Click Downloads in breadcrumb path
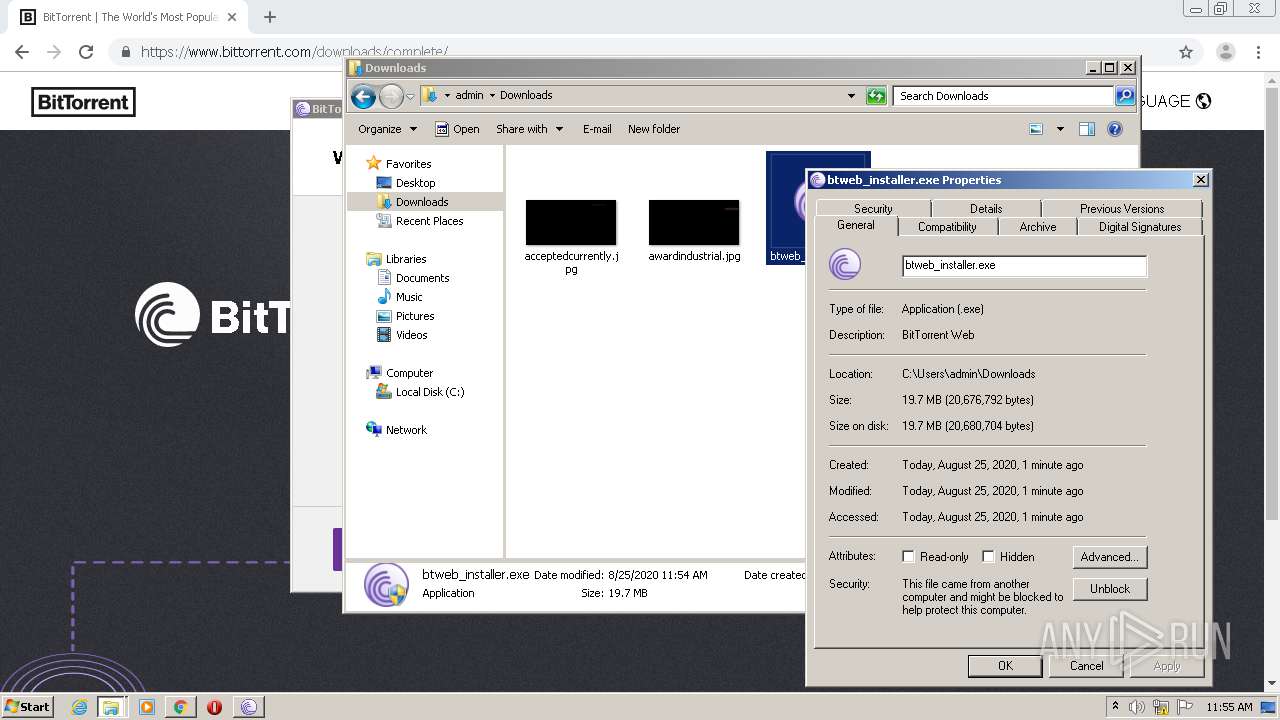Image resolution: width=1280 pixels, height=720 pixels. 526,96
